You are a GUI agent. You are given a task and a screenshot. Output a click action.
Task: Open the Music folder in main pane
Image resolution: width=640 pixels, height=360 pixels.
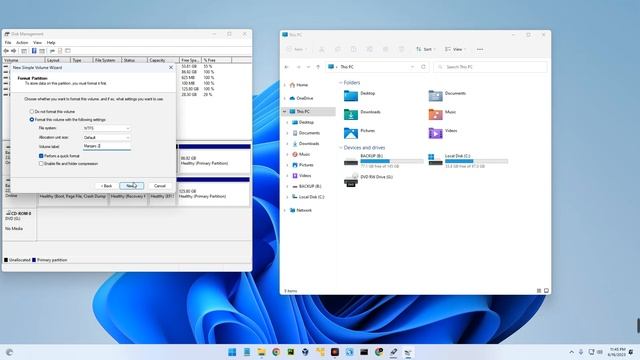(442, 114)
